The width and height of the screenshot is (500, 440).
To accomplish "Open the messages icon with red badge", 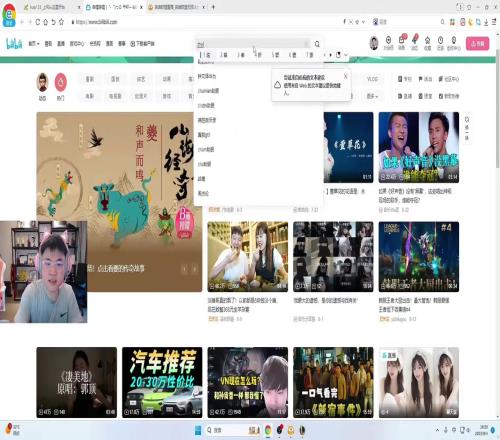I will [402, 43].
